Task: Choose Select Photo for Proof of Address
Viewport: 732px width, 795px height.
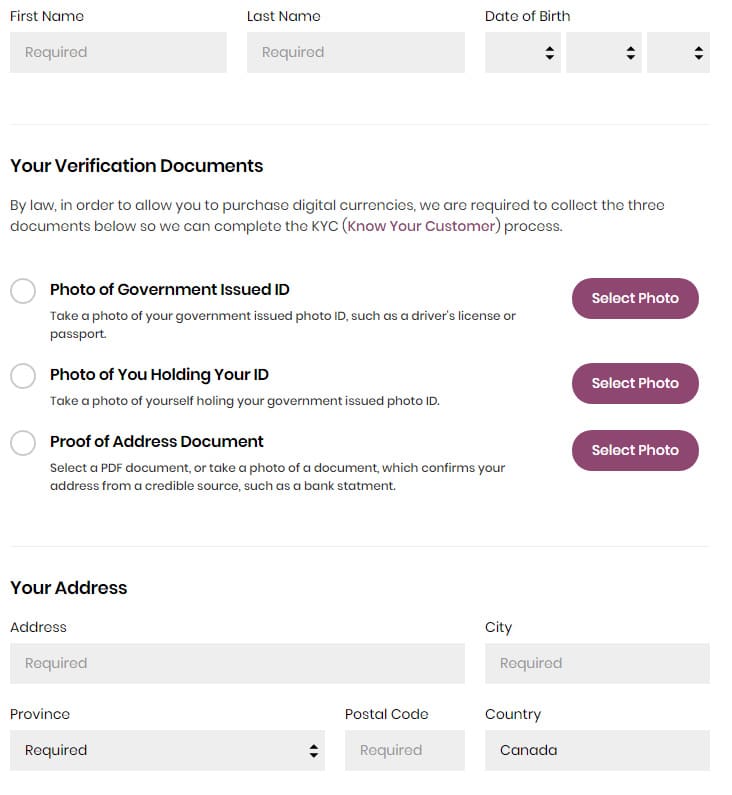Action: pos(635,450)
